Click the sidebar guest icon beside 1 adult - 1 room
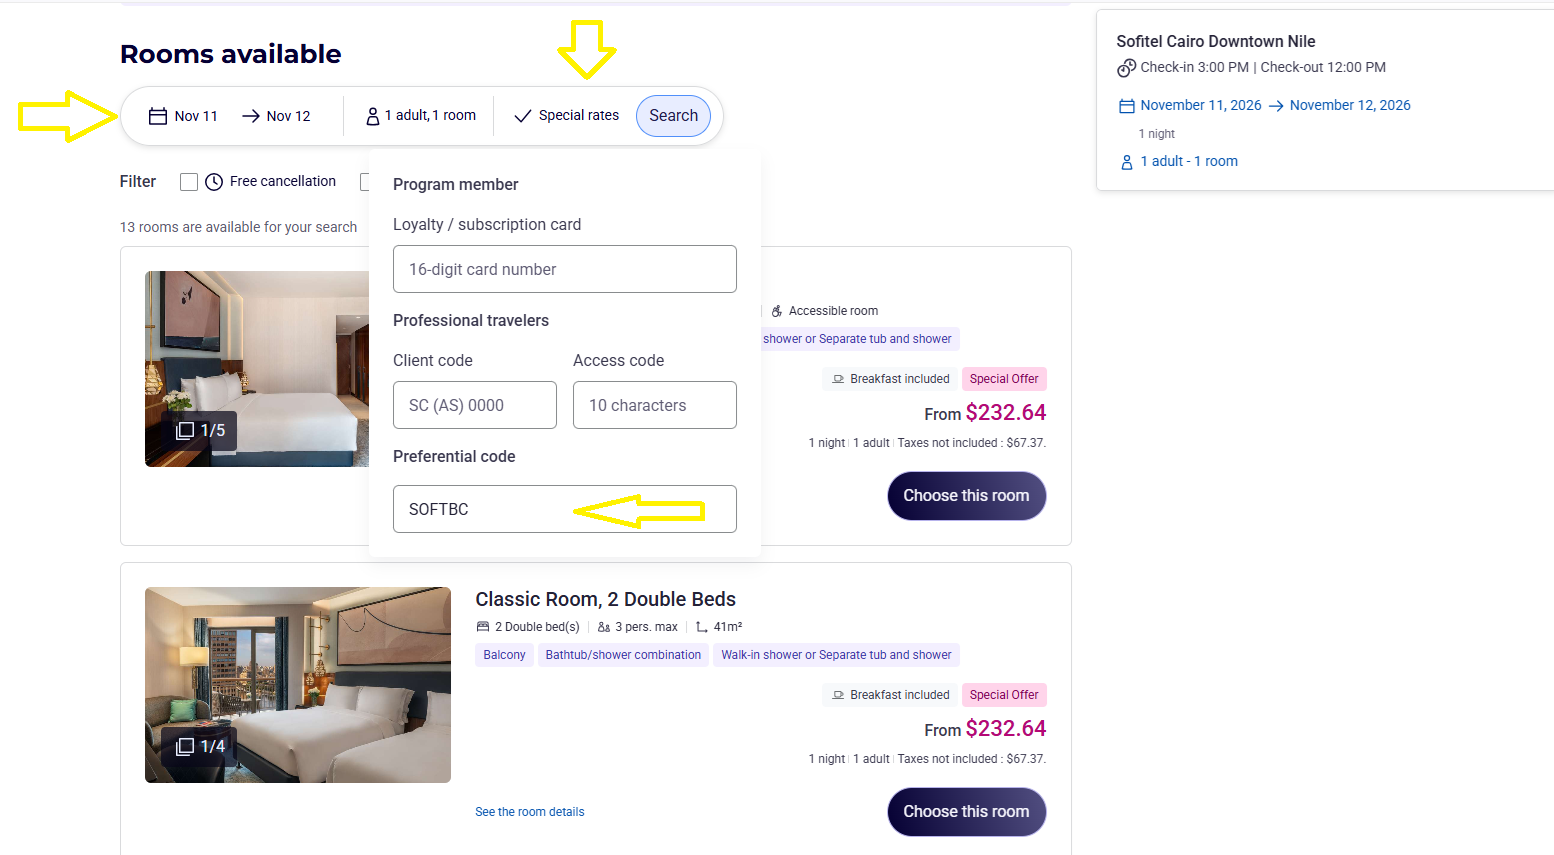This screenshot has height=855, width=1554. click(x=1127, y=162)
